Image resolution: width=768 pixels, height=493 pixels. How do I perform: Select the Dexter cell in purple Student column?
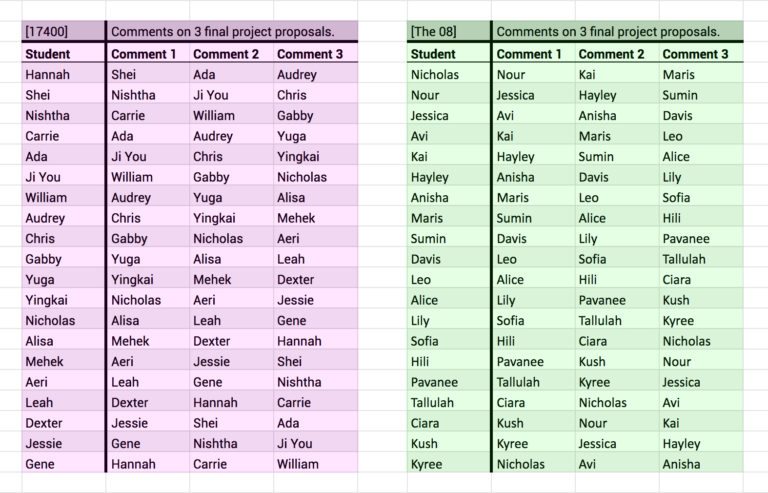(64, 423)
